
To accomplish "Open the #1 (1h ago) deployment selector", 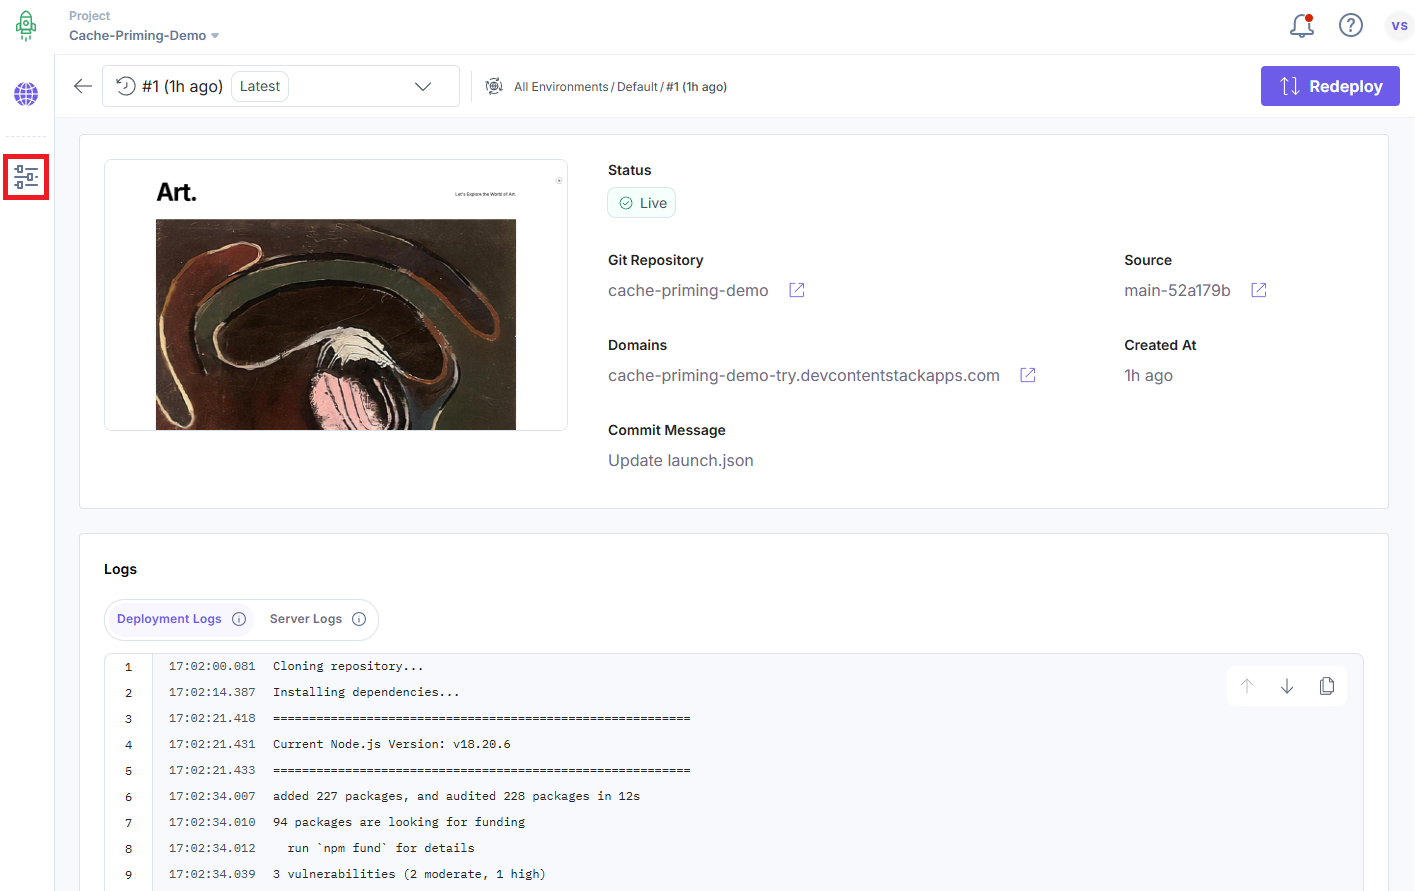I will tap(281, 86).
